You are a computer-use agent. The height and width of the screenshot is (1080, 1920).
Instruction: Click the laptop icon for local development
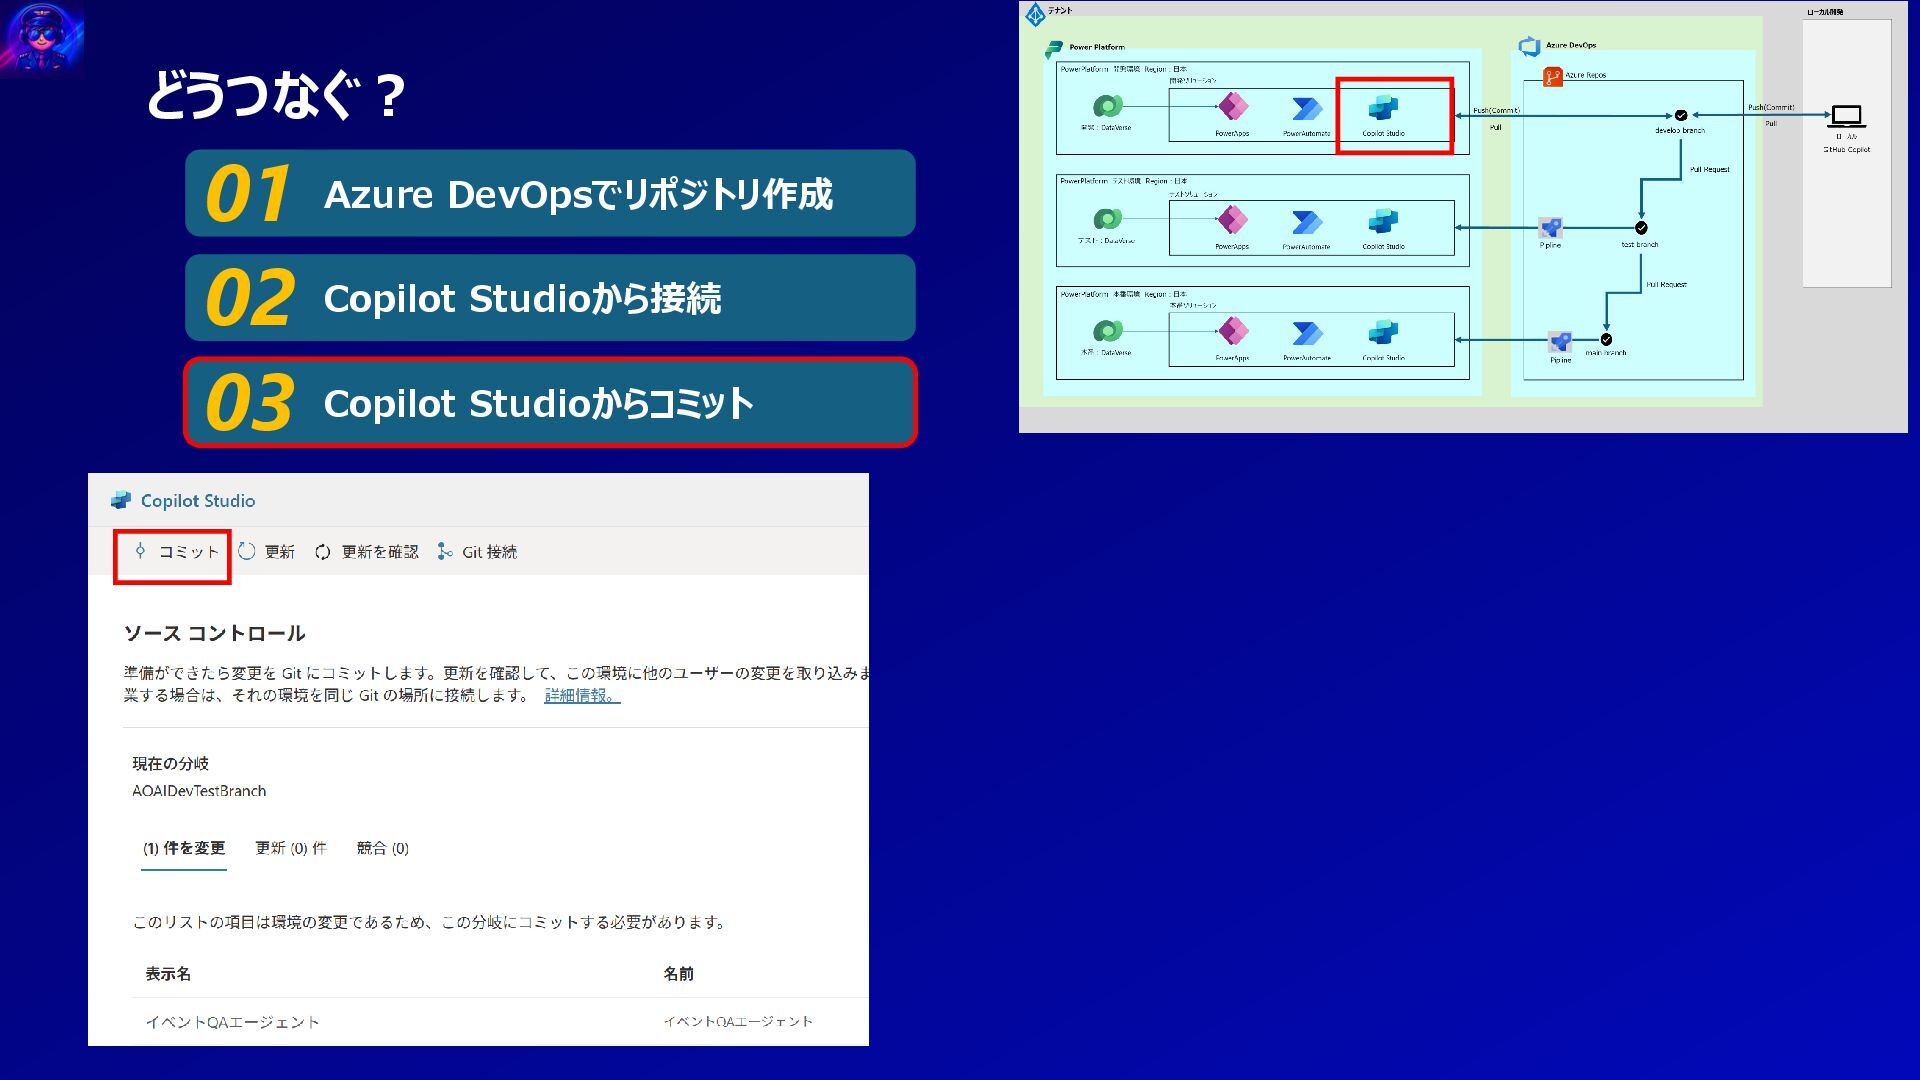(x=1846, y=117)
